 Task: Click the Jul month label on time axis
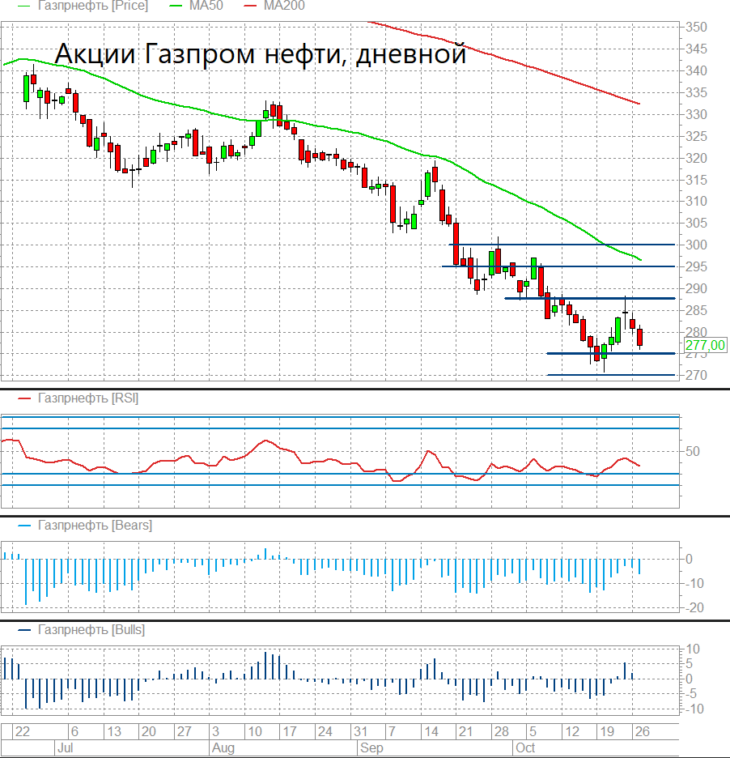click(65, 748)
